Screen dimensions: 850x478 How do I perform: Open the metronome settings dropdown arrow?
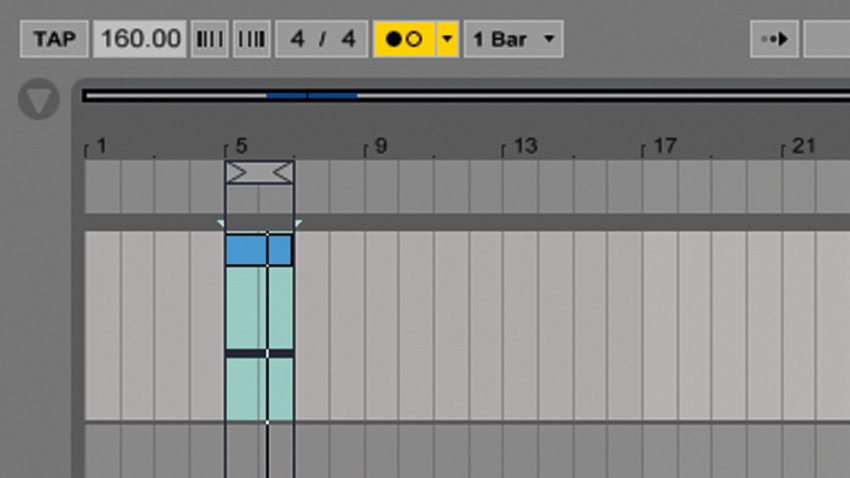(447, 39)
